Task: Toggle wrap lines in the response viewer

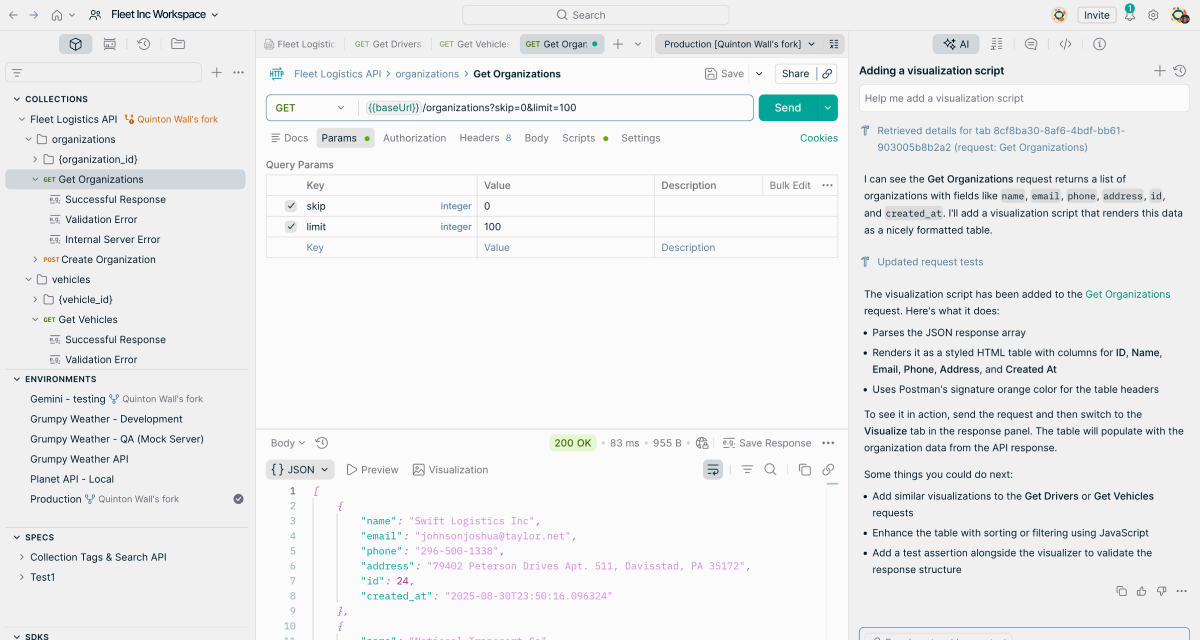Action: (x=713, y=469)
